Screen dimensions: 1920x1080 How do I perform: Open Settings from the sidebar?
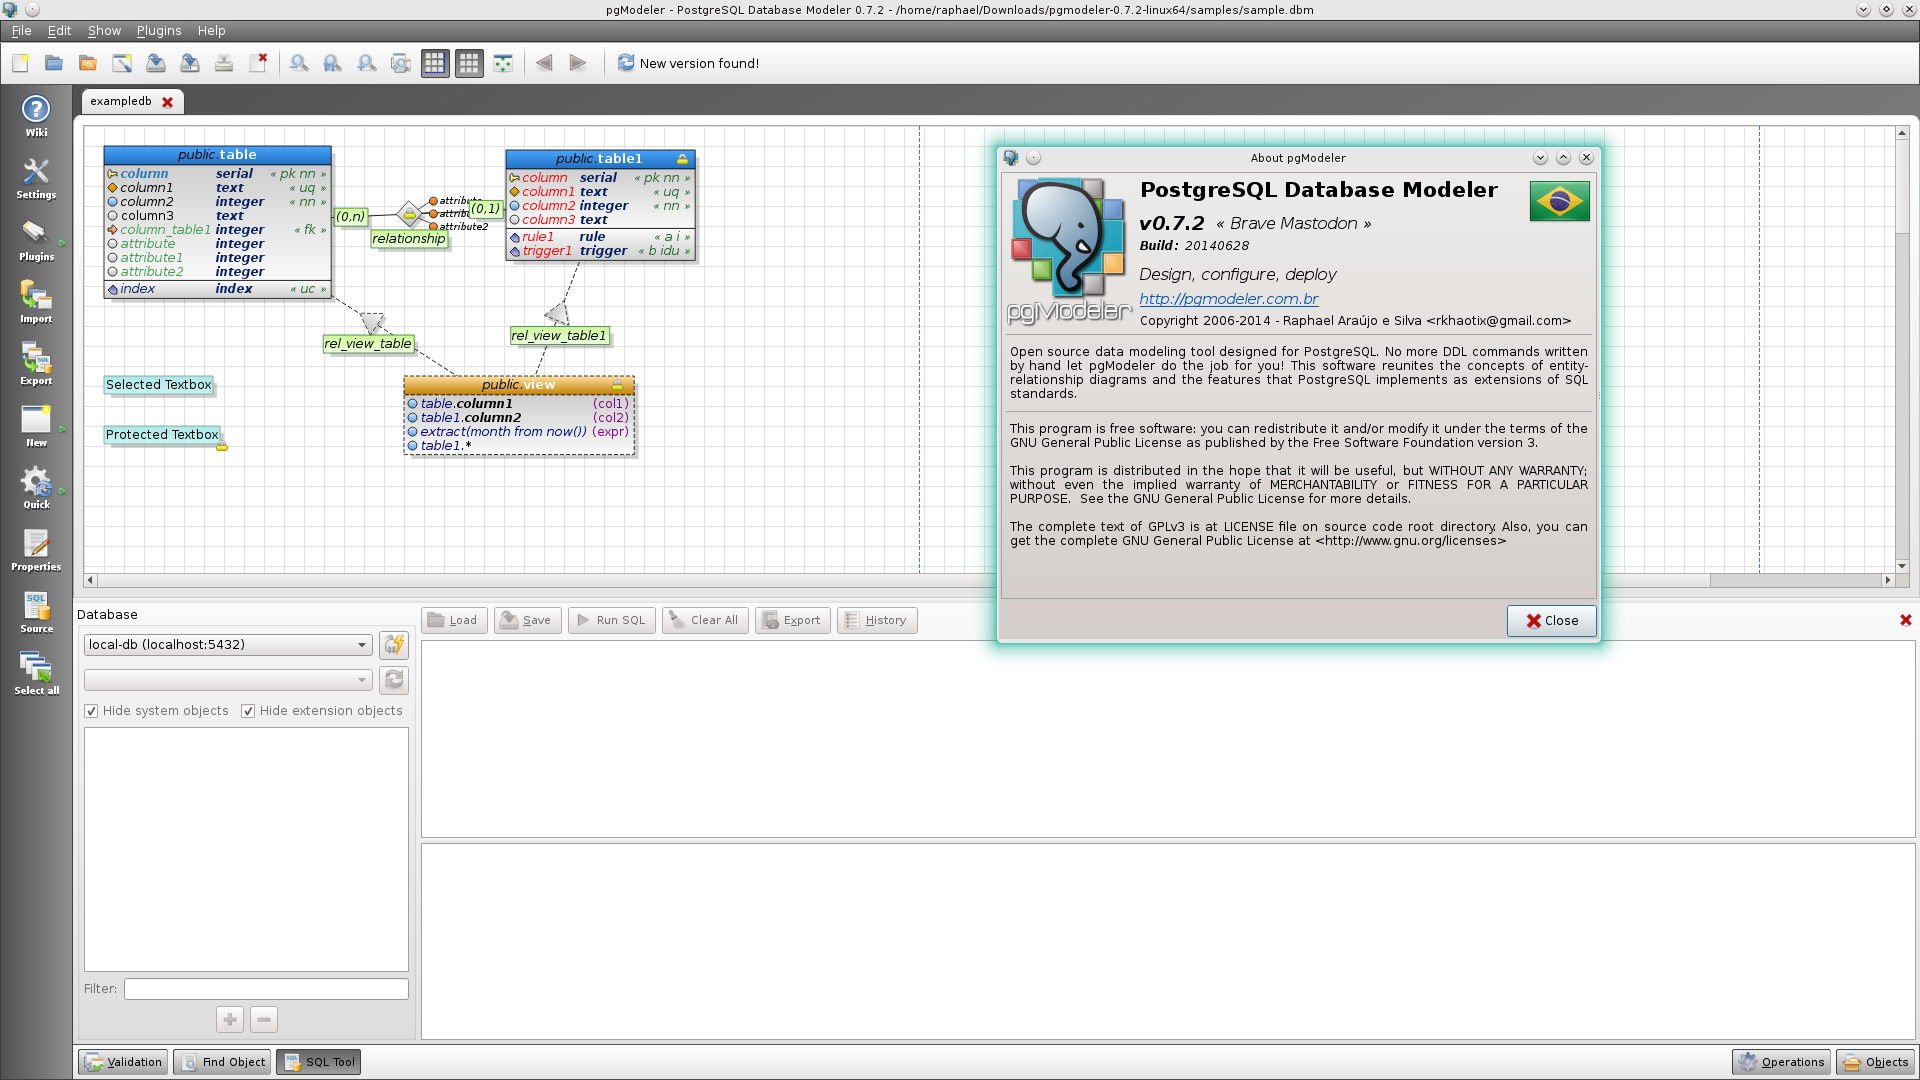[36, 178]
